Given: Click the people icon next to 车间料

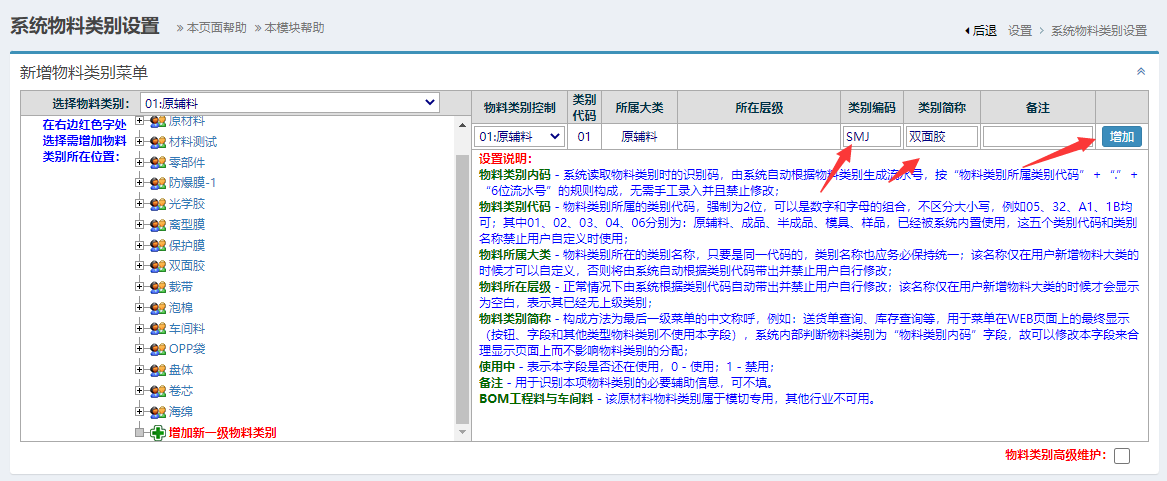Looking at the screenshot, I should (x=158, y=328).
